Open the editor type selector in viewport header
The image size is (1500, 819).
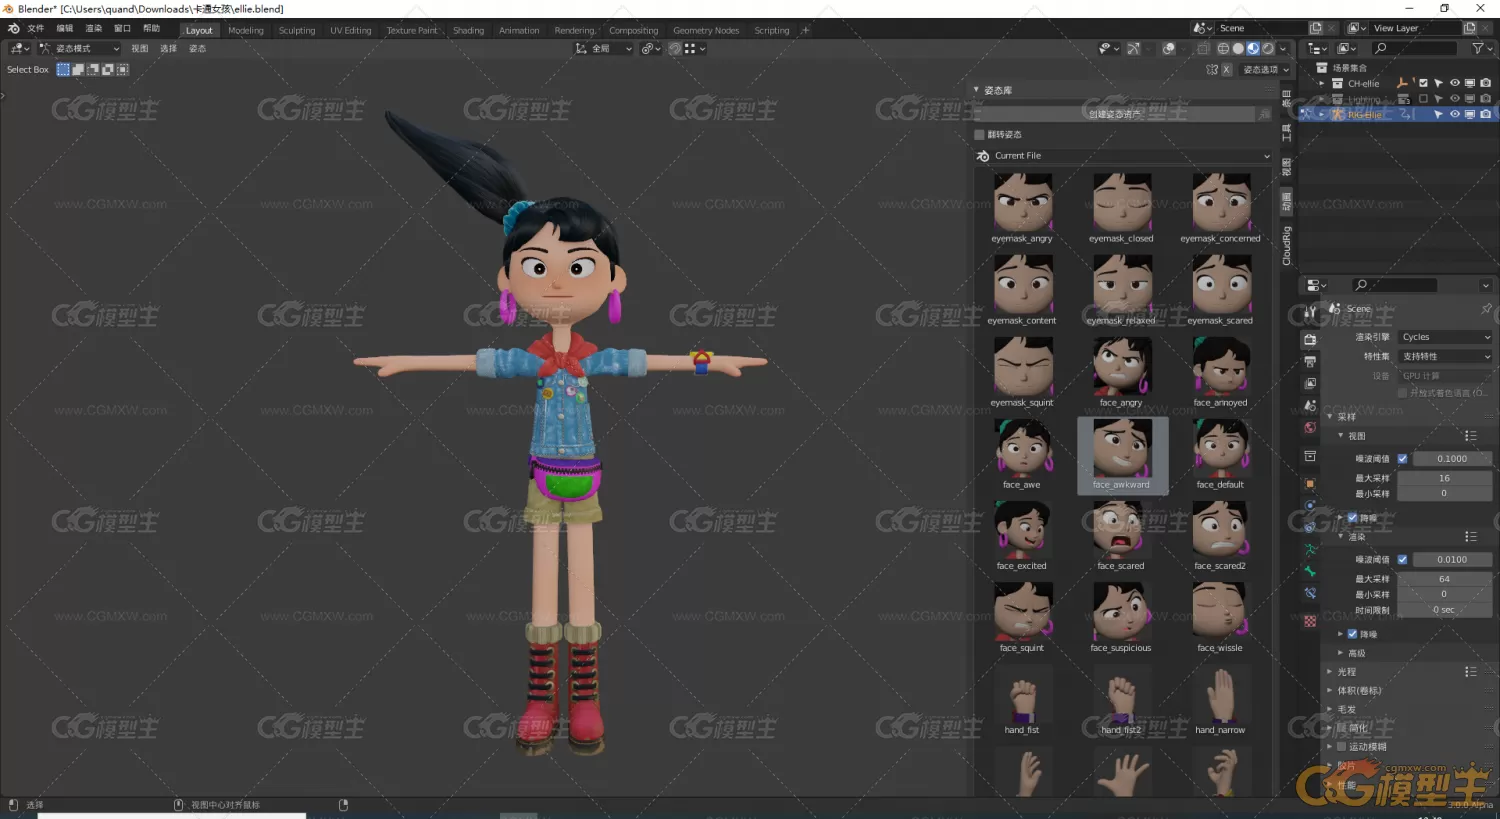20,48
